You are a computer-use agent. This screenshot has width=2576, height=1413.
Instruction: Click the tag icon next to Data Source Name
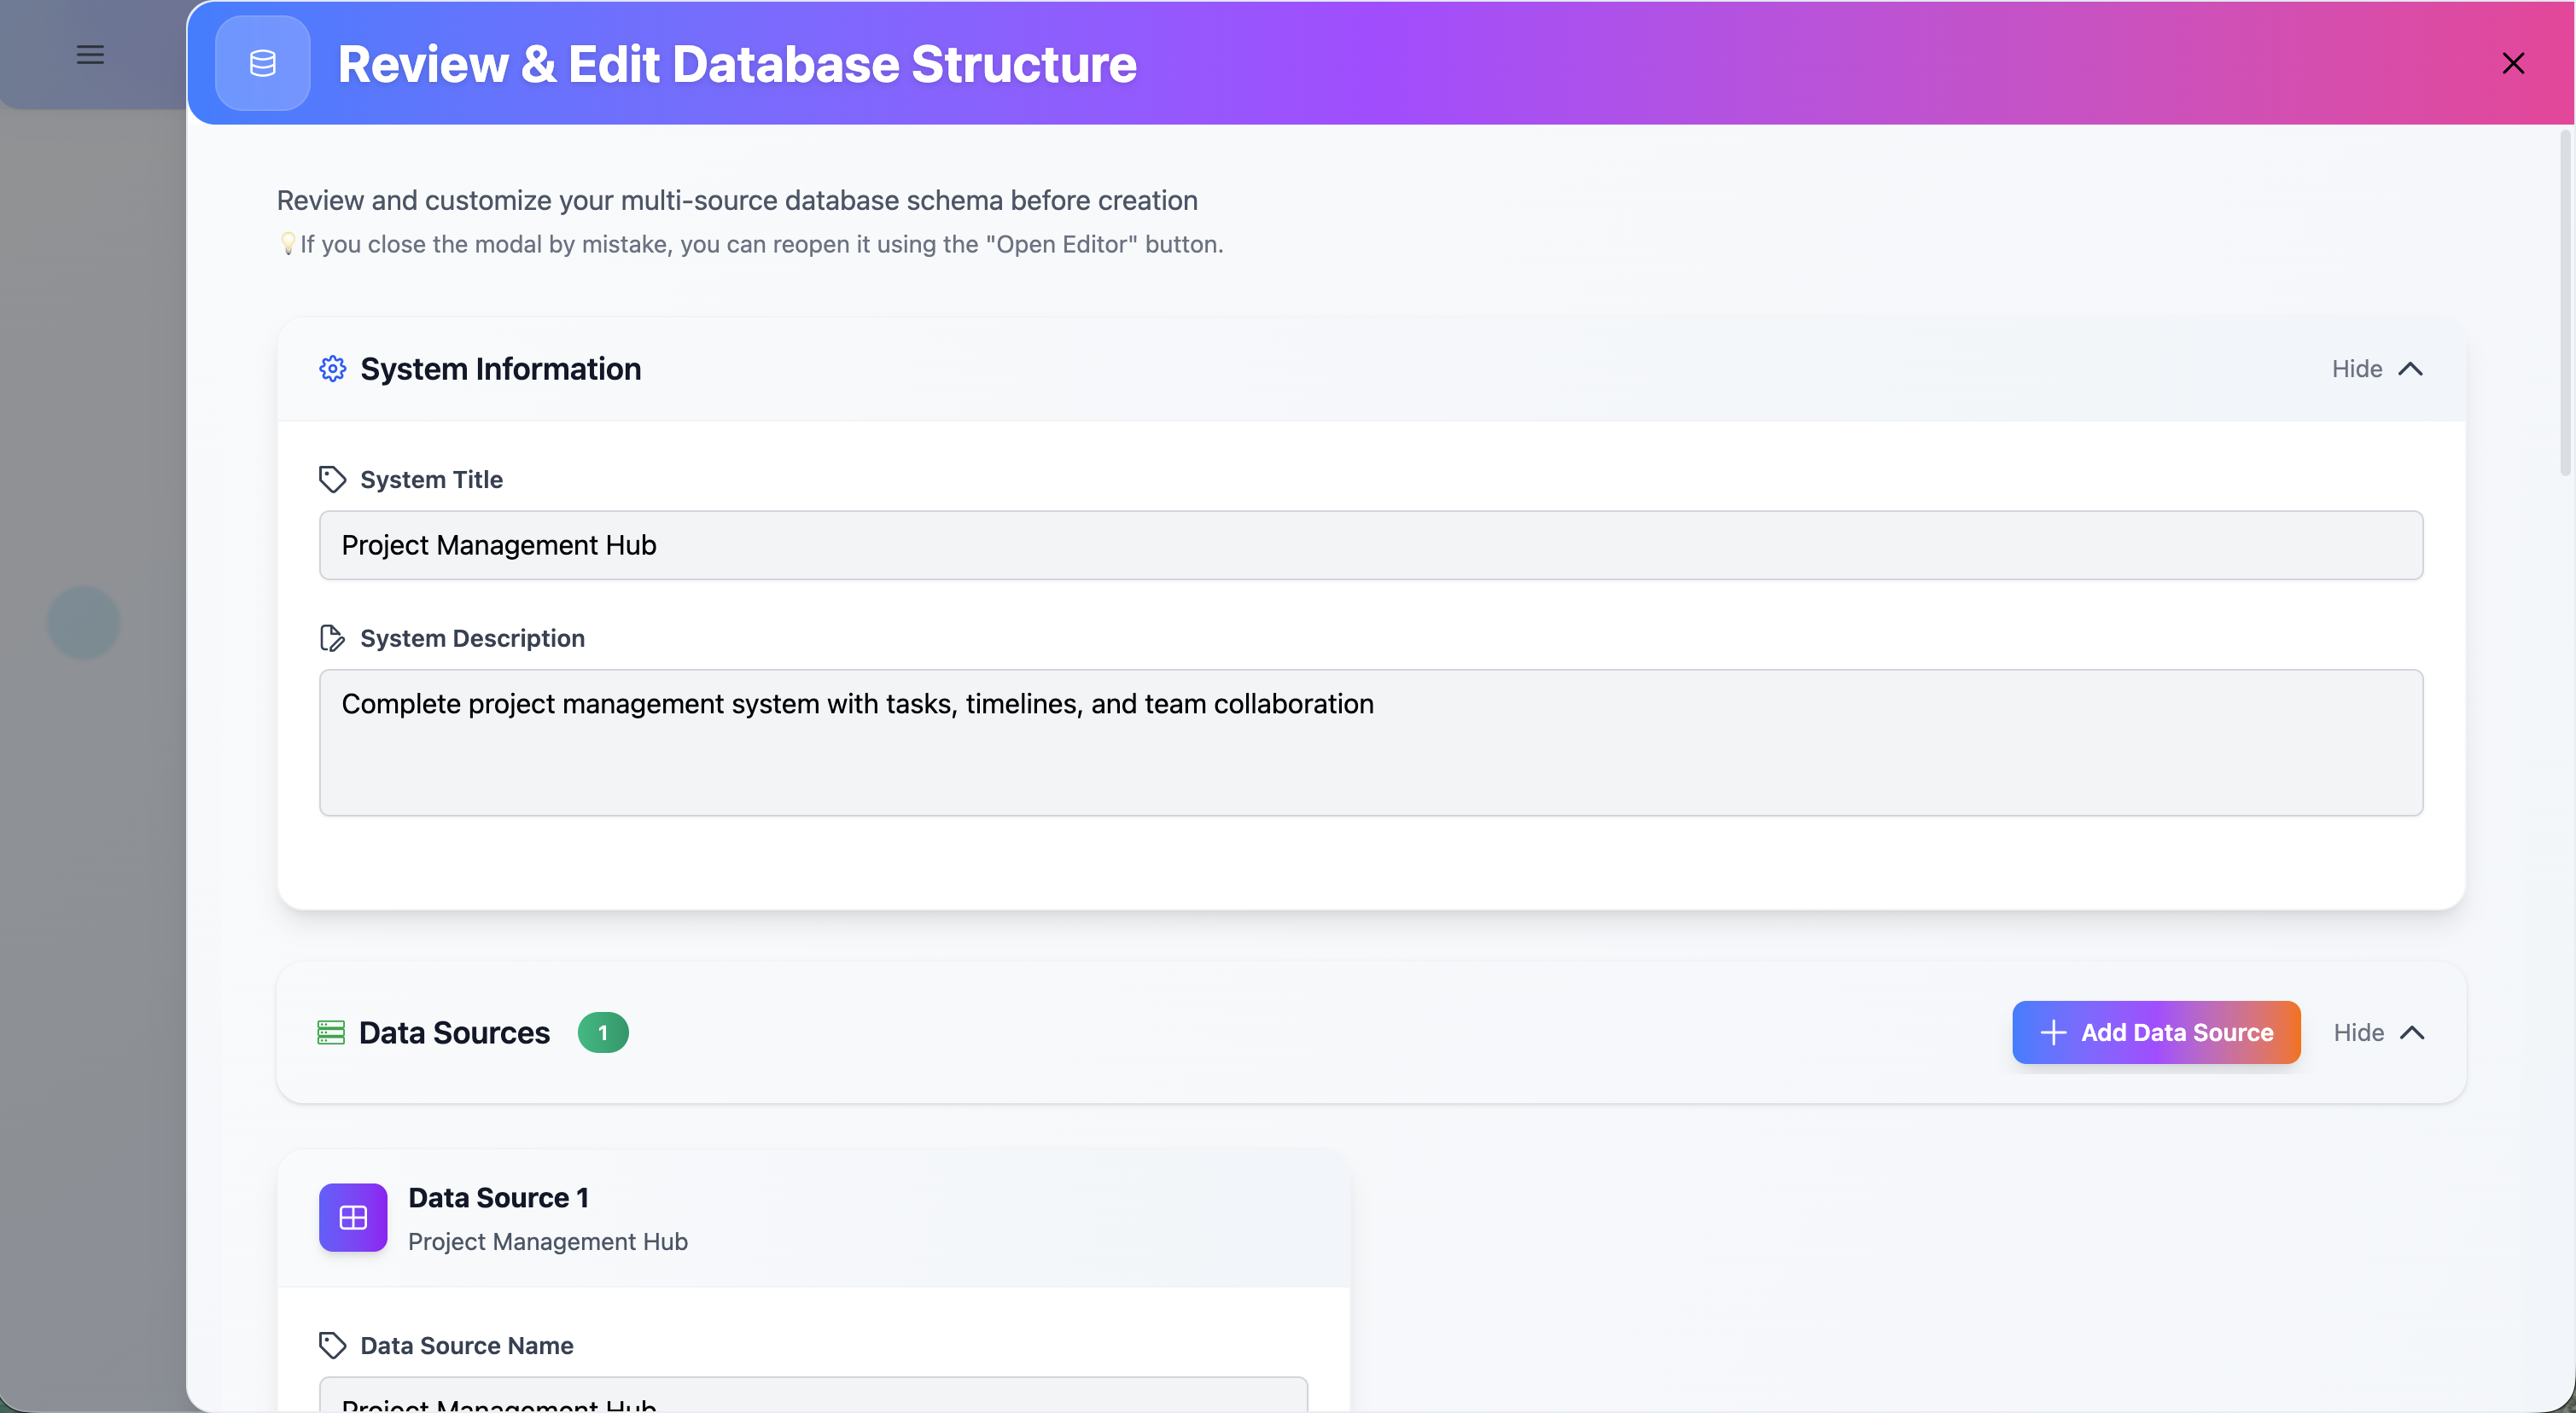[x=332, y=1345]
